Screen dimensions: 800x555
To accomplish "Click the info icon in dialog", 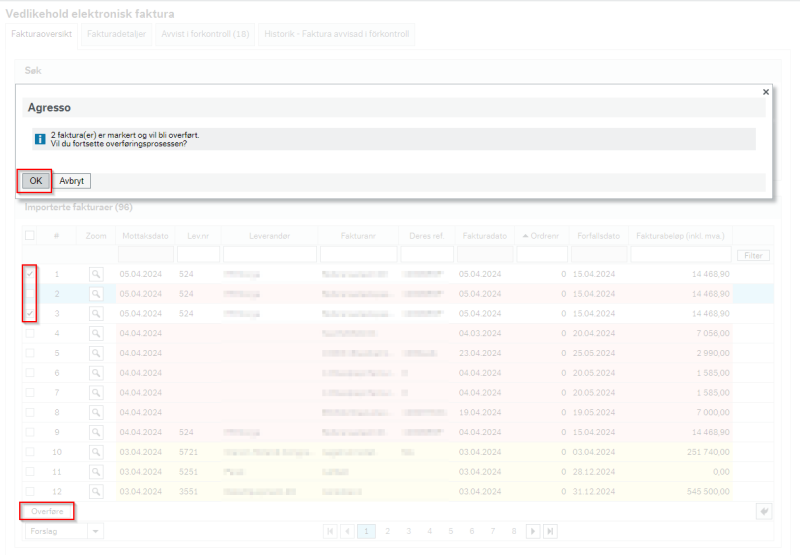I will coord(40,139).
